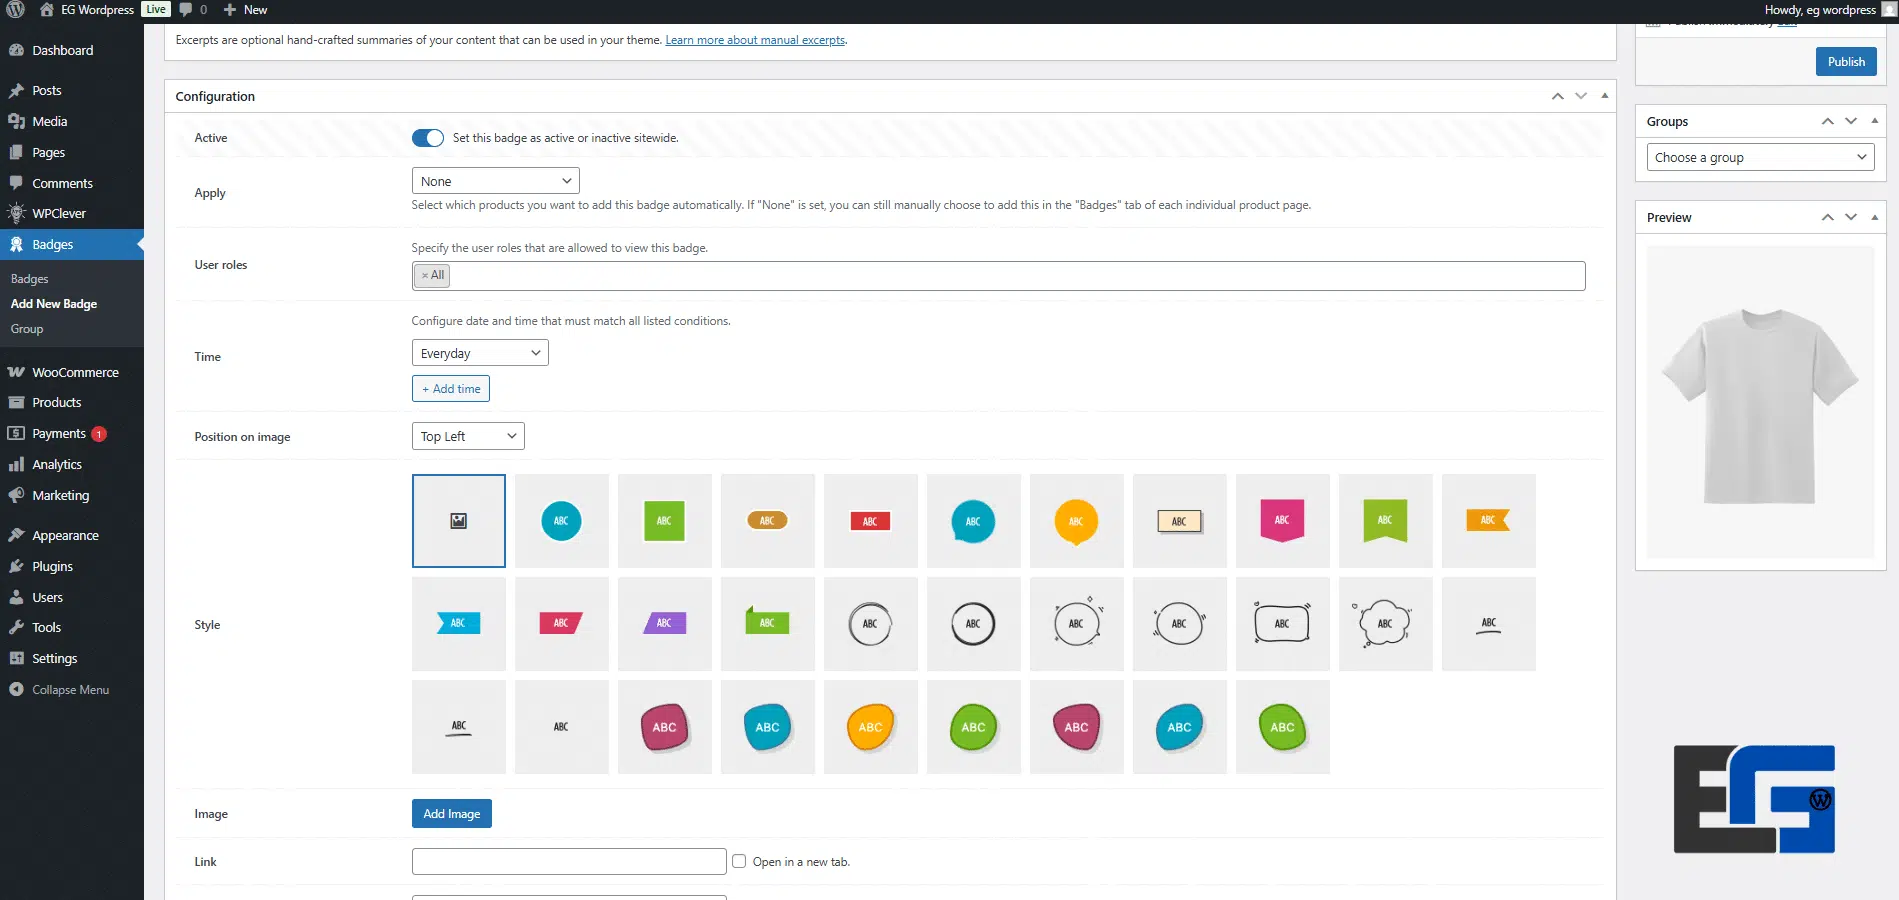Publish the badge
The image size is (1899, 900).
tap(1845, 61)
